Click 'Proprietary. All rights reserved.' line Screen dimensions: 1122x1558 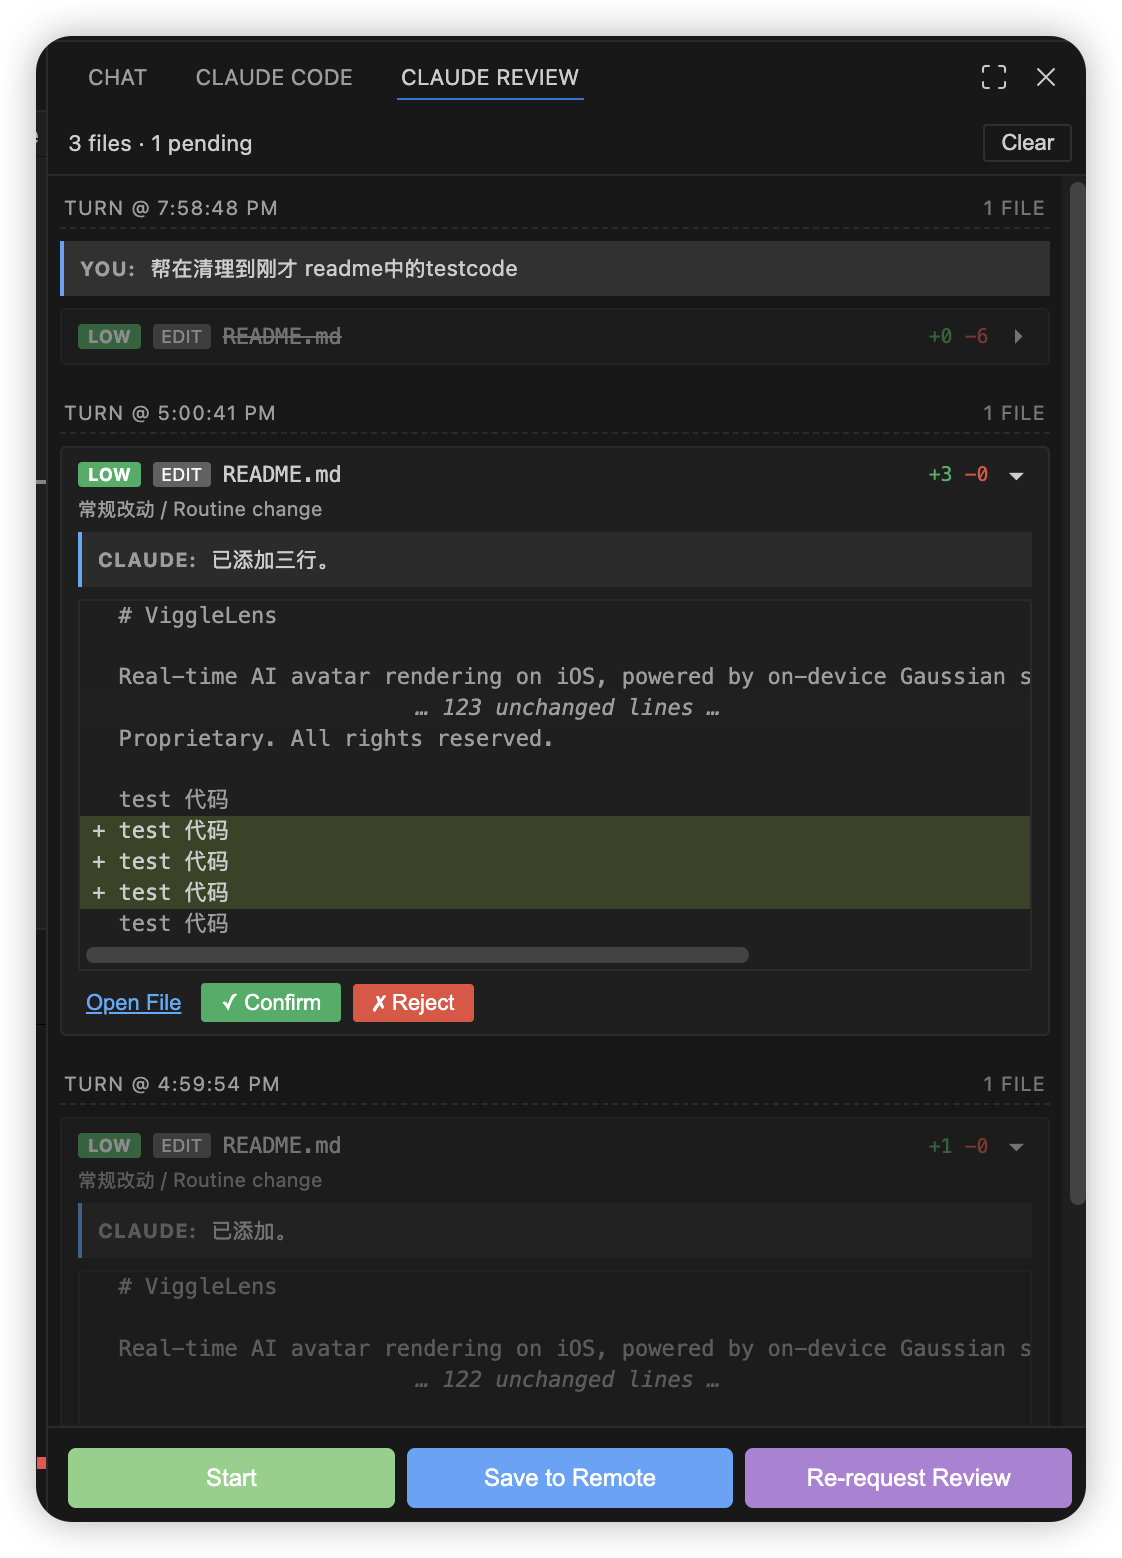coord(336,738)
